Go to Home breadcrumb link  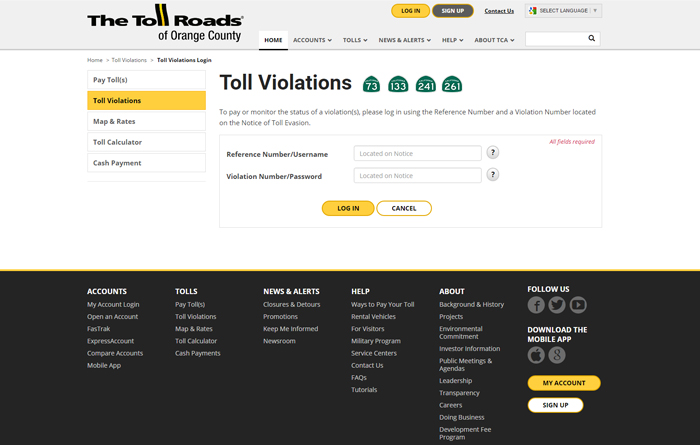tap(95, 60)
